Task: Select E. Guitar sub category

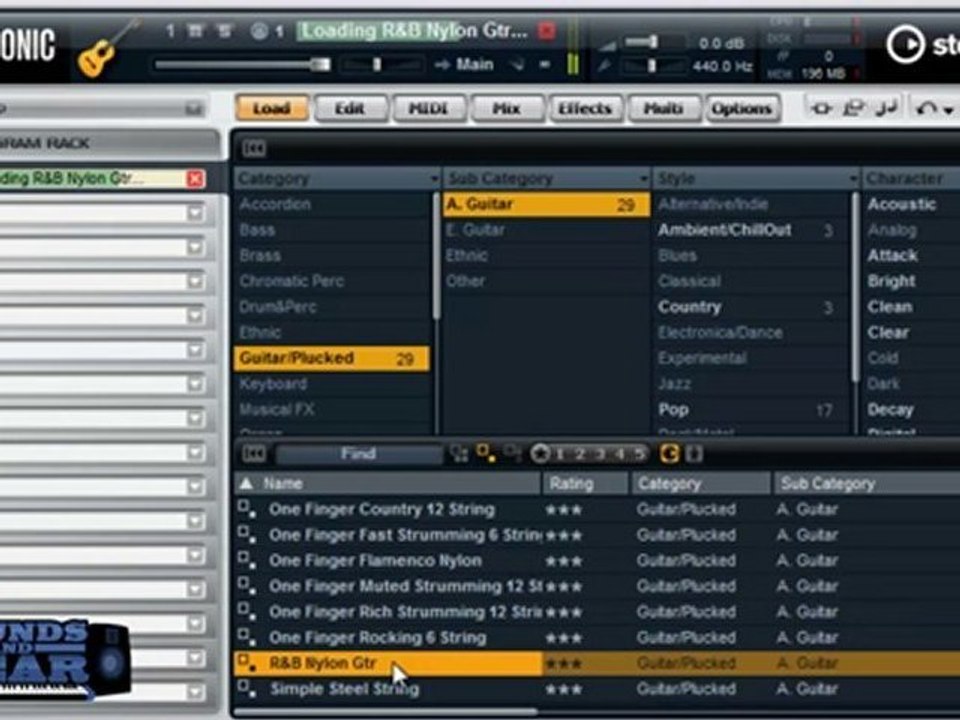Action: tap(546, 230)
